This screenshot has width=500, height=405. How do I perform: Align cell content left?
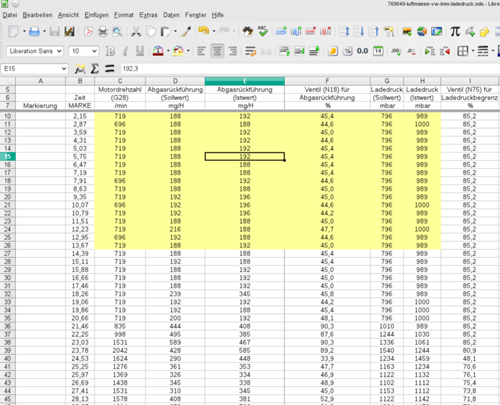pyautogui.click(x=201, y=51)
